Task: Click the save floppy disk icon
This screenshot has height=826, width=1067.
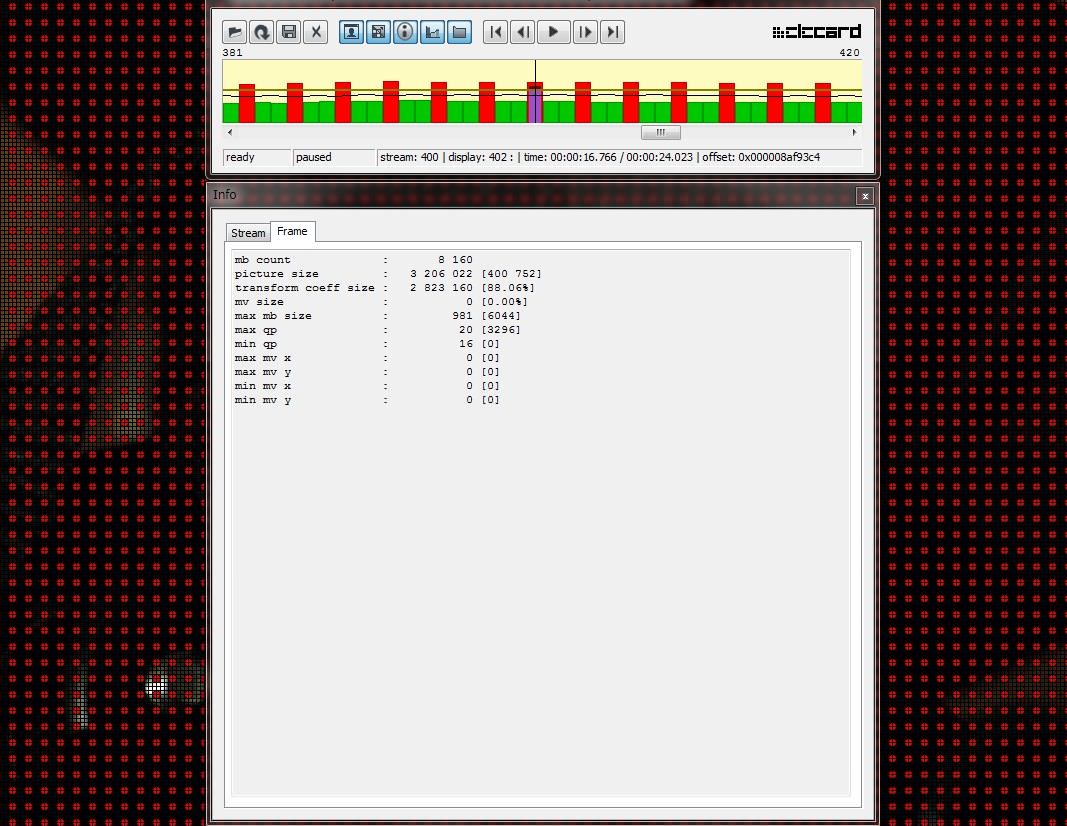Action: [288, 32]
